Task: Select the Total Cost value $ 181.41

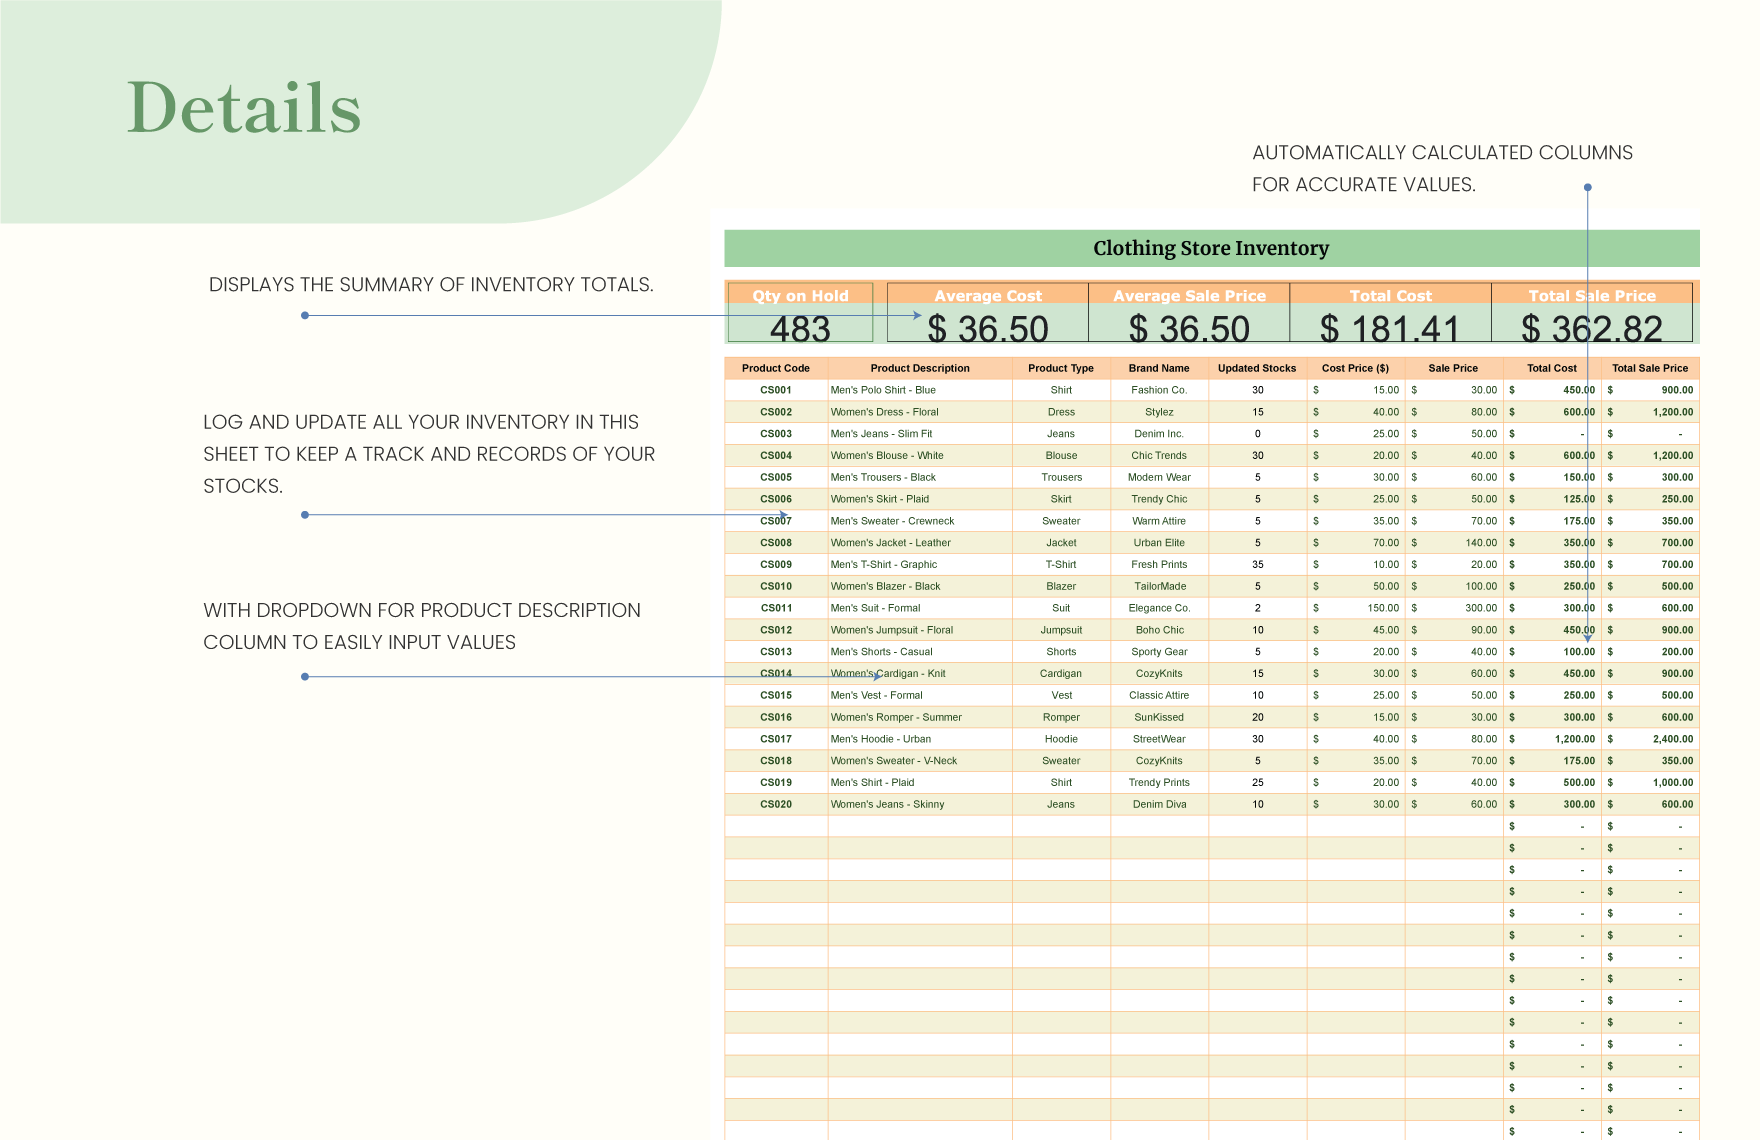Action: click(1390, 329)
